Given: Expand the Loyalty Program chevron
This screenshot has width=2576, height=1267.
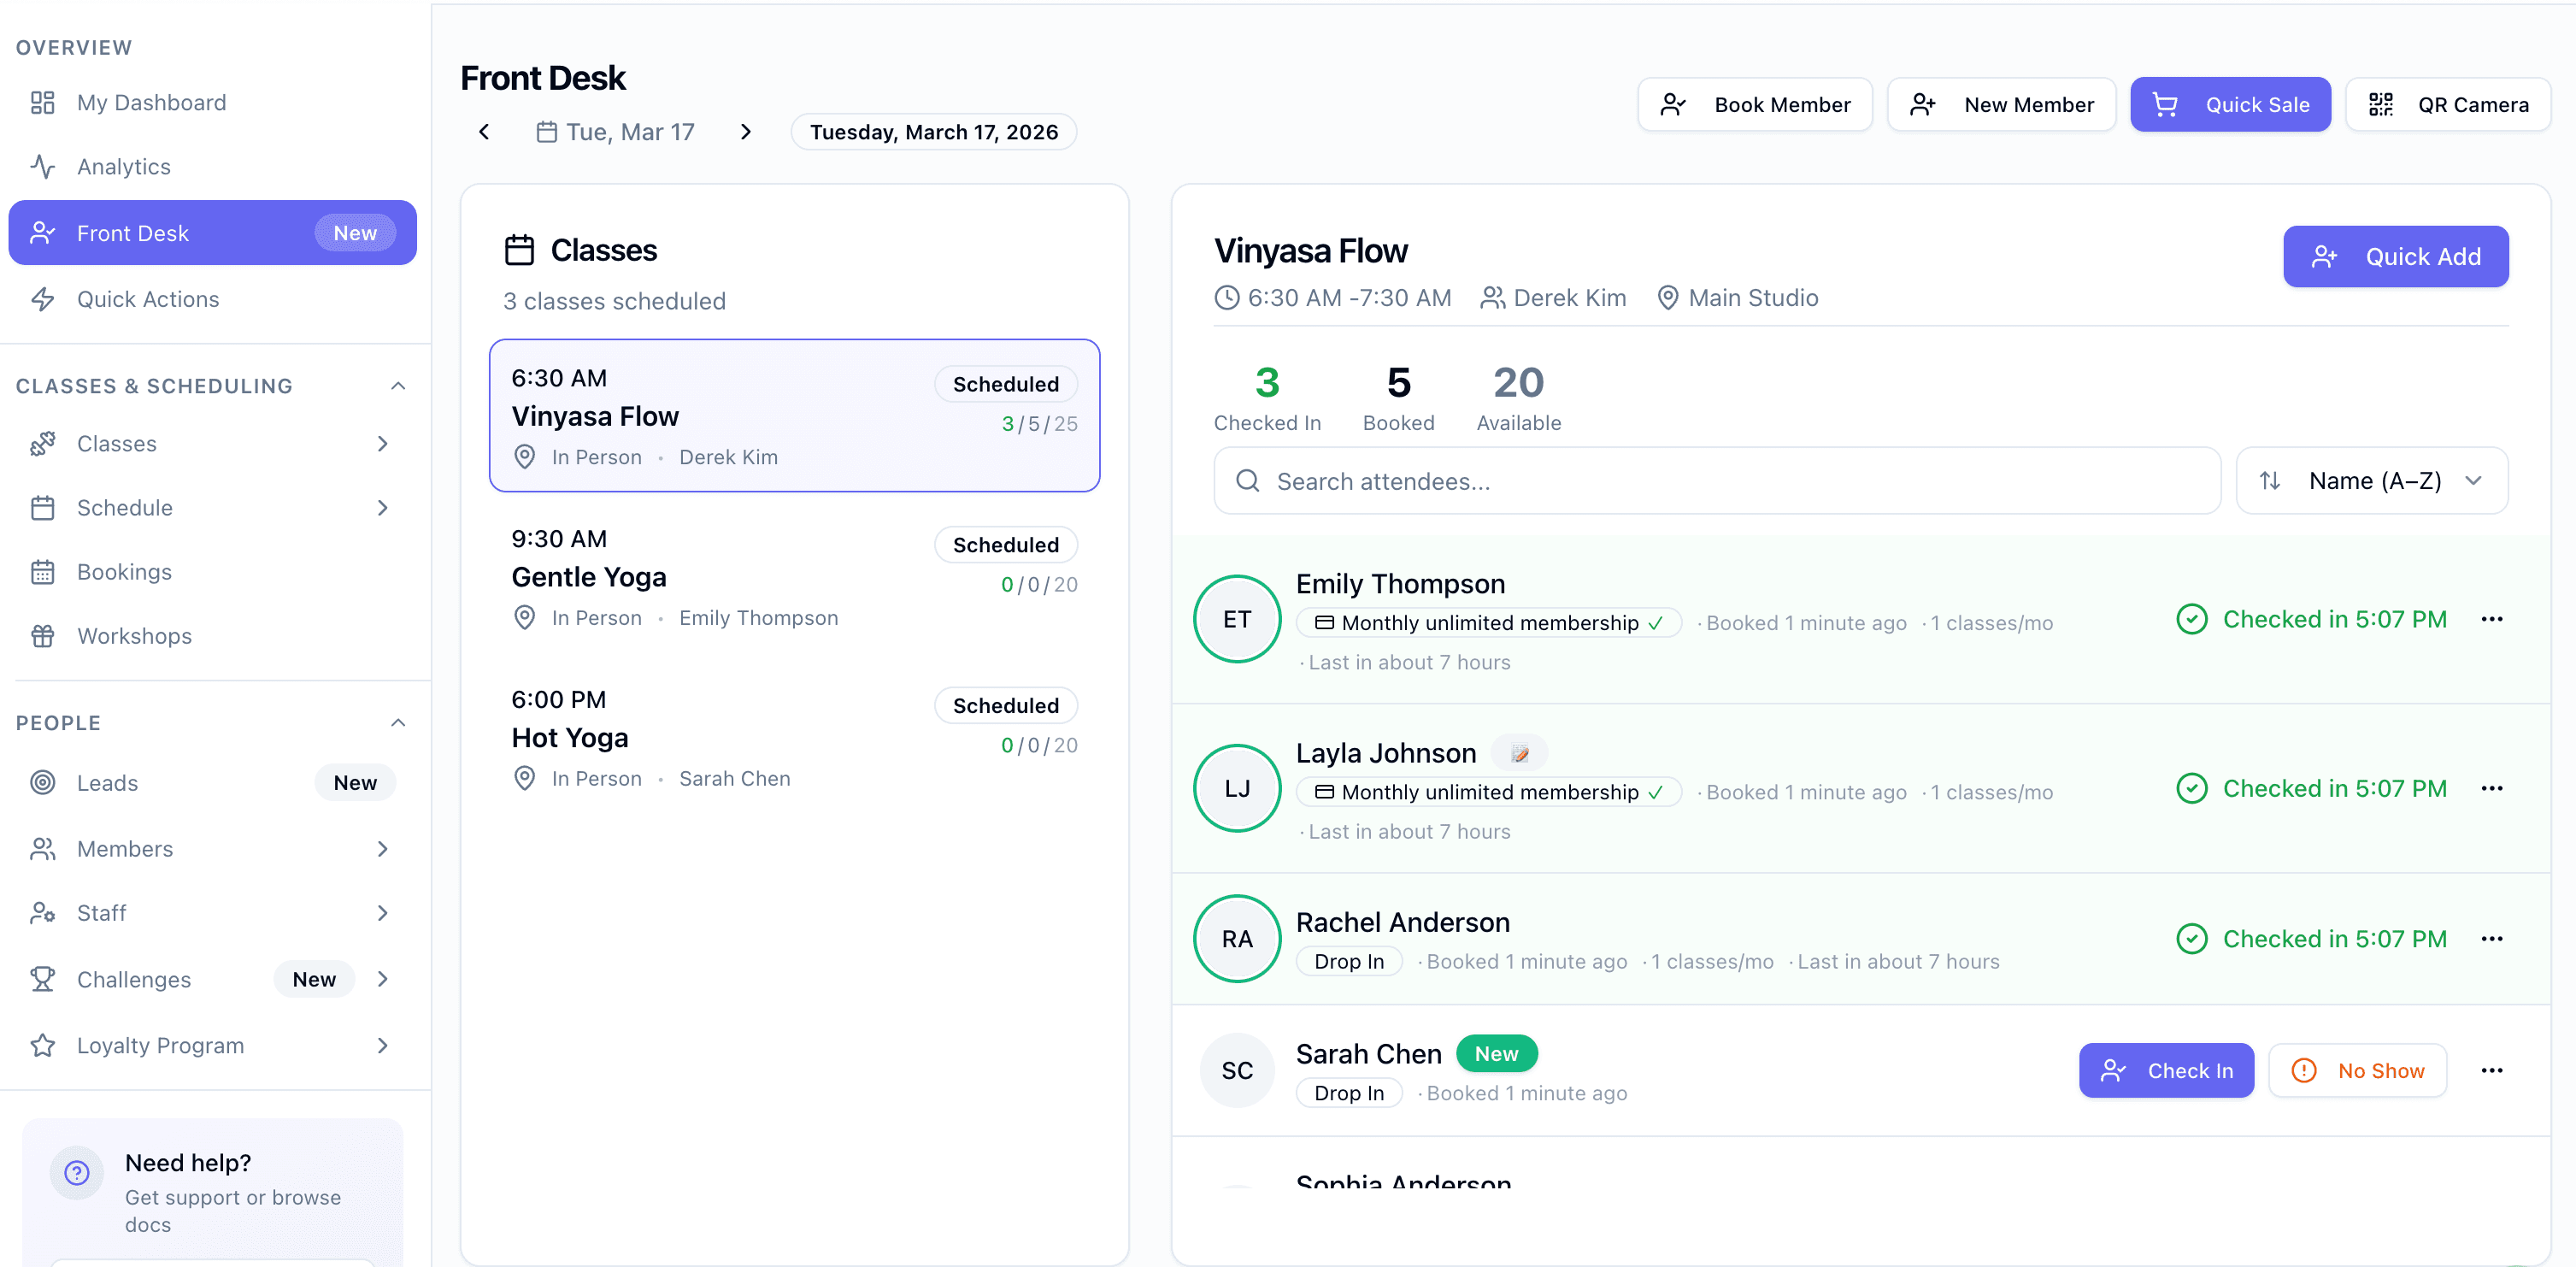Looking at the screenshot, I should coord(383,1045).
